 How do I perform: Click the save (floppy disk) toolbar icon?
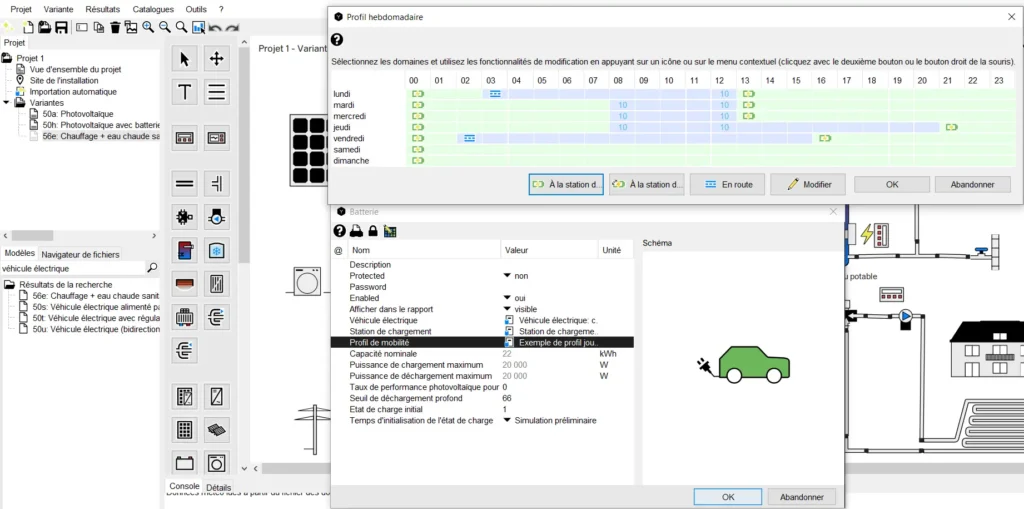coord(62,27)
